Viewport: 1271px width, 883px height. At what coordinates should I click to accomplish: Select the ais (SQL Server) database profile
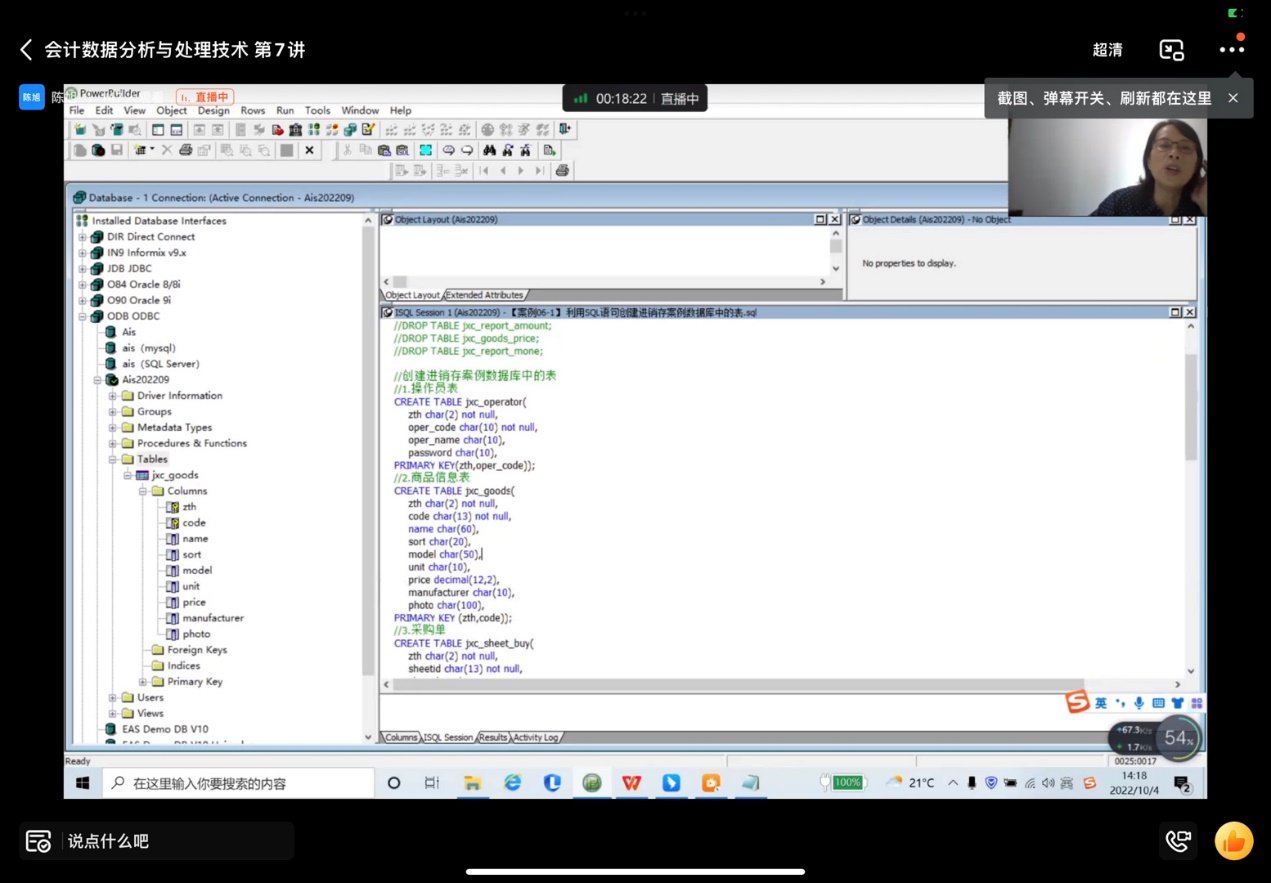(160, 364)
